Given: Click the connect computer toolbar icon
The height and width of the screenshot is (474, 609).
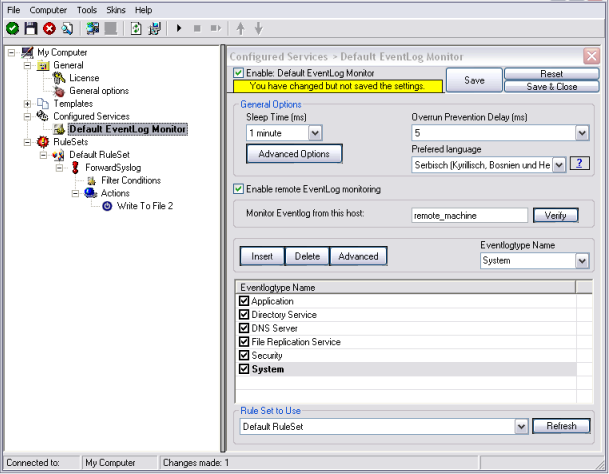Looking at the screenshot, I should point(92,28).
